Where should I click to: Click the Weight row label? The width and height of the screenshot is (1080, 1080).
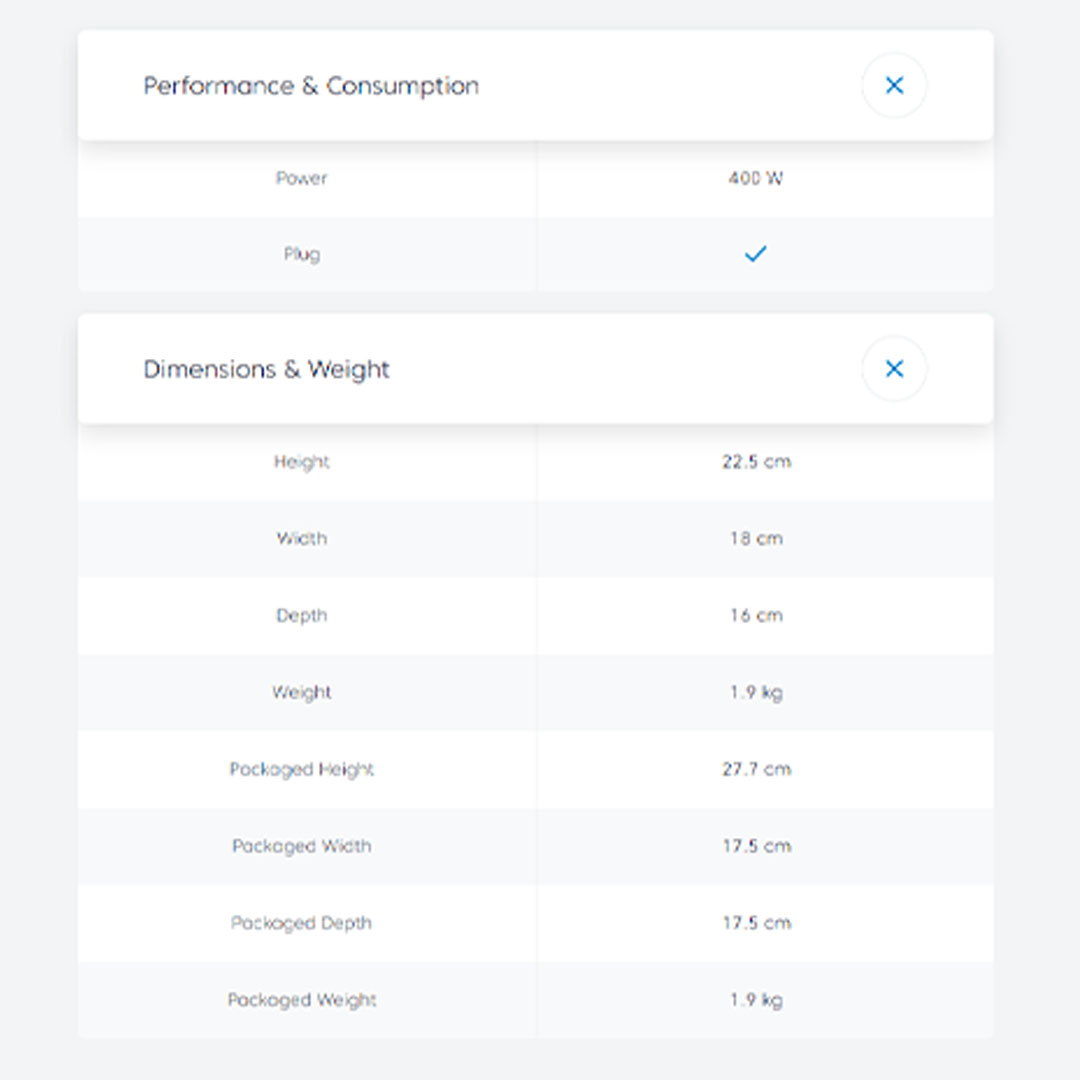301,692
